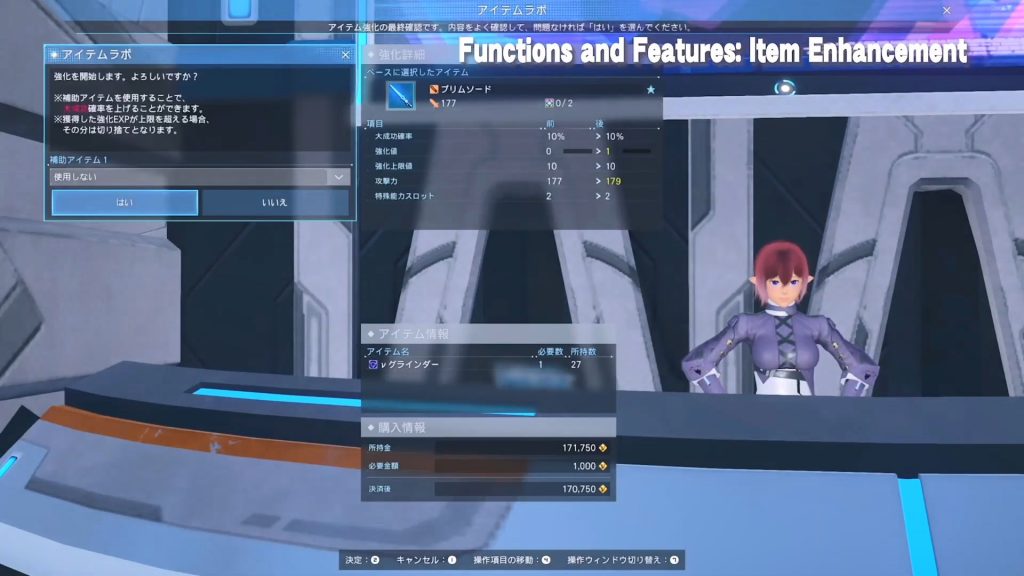Close the アイテムラボ confirmation dialog
Image resolution: width=1024 pixels, height=576 pixels.
[345, 55]
